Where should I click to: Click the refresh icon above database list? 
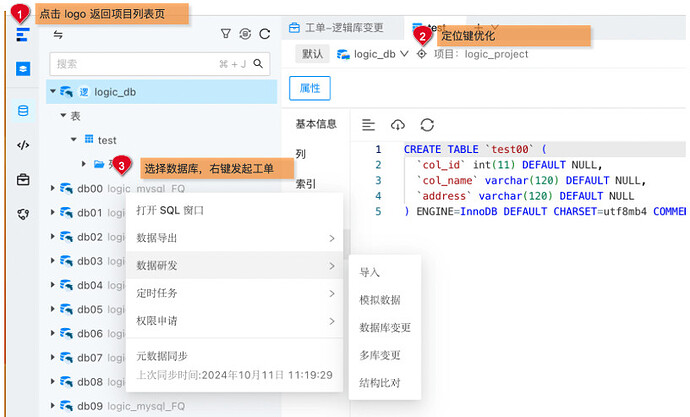[264, 34]
